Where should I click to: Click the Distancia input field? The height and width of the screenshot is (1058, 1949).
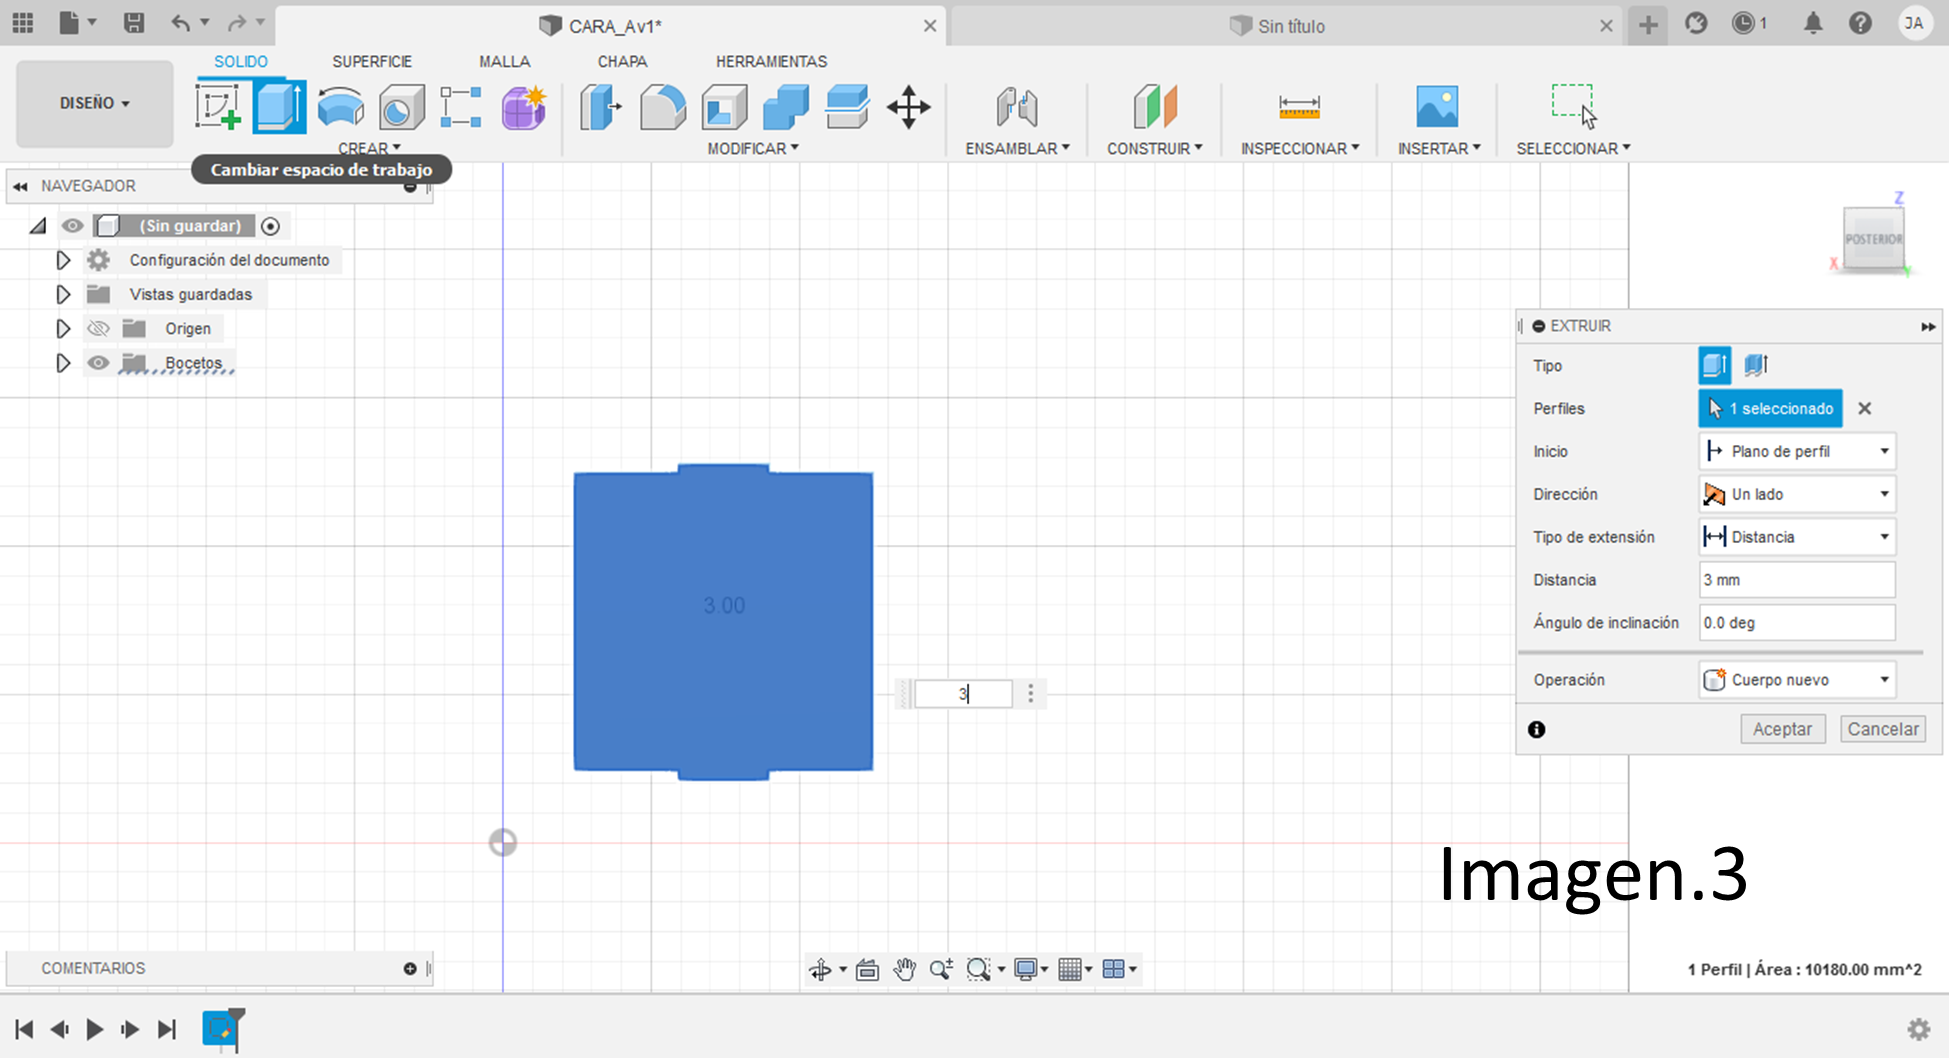tap(1796, 580)
